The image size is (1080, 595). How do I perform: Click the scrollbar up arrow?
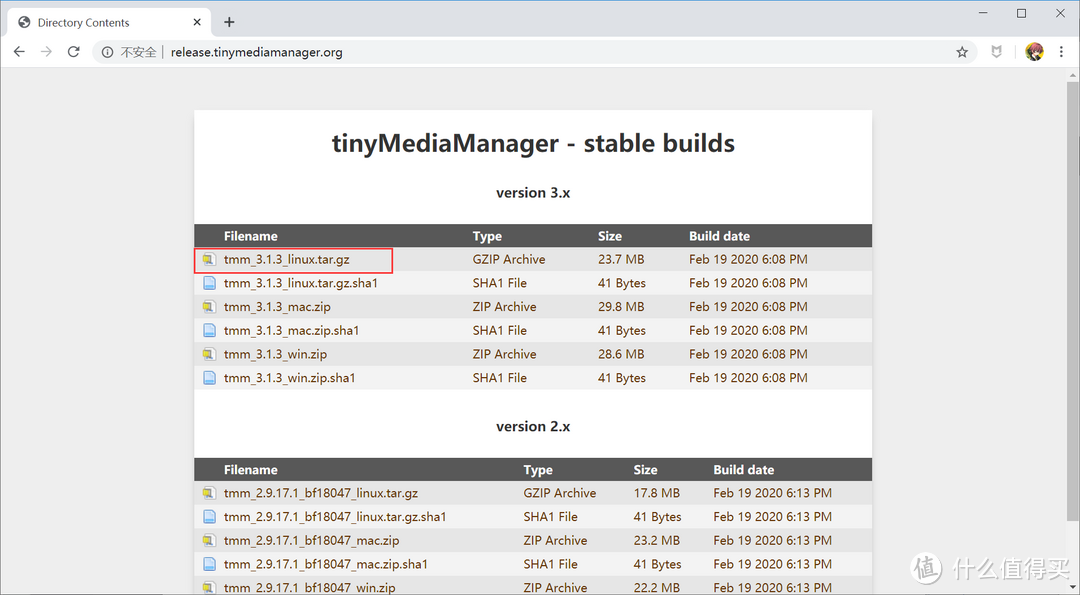(1073, 74)
